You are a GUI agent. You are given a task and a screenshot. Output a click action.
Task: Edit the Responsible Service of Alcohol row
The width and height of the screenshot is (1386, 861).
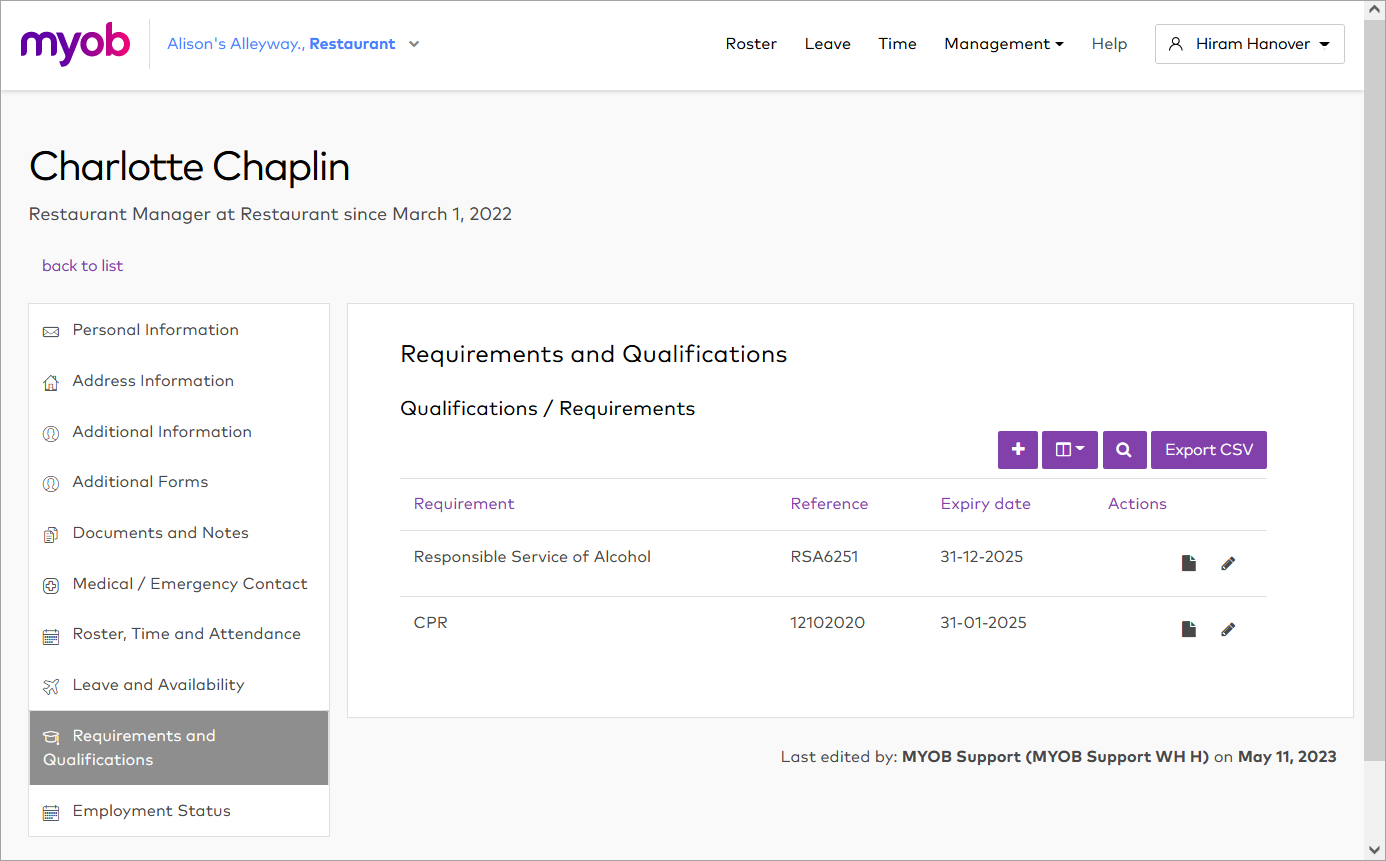pos(1228,563)
